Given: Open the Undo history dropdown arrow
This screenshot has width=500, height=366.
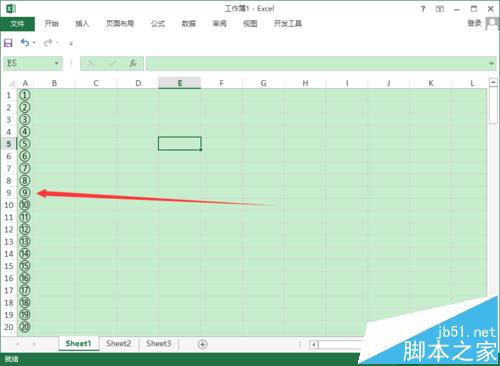Looking at the screenshot, I should coord(34,43).
